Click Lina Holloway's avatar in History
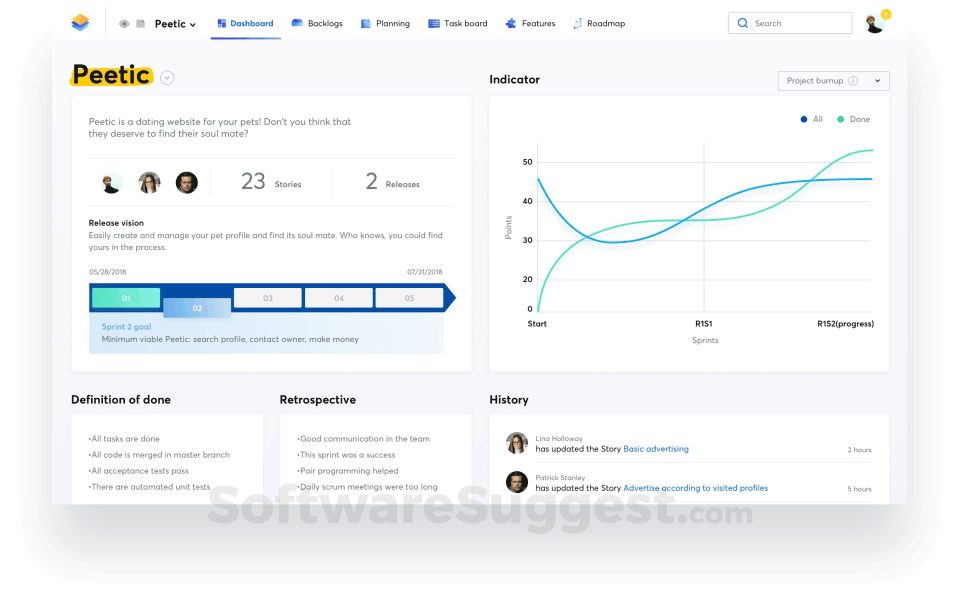960x603 pixels. [x=517, y=443]
